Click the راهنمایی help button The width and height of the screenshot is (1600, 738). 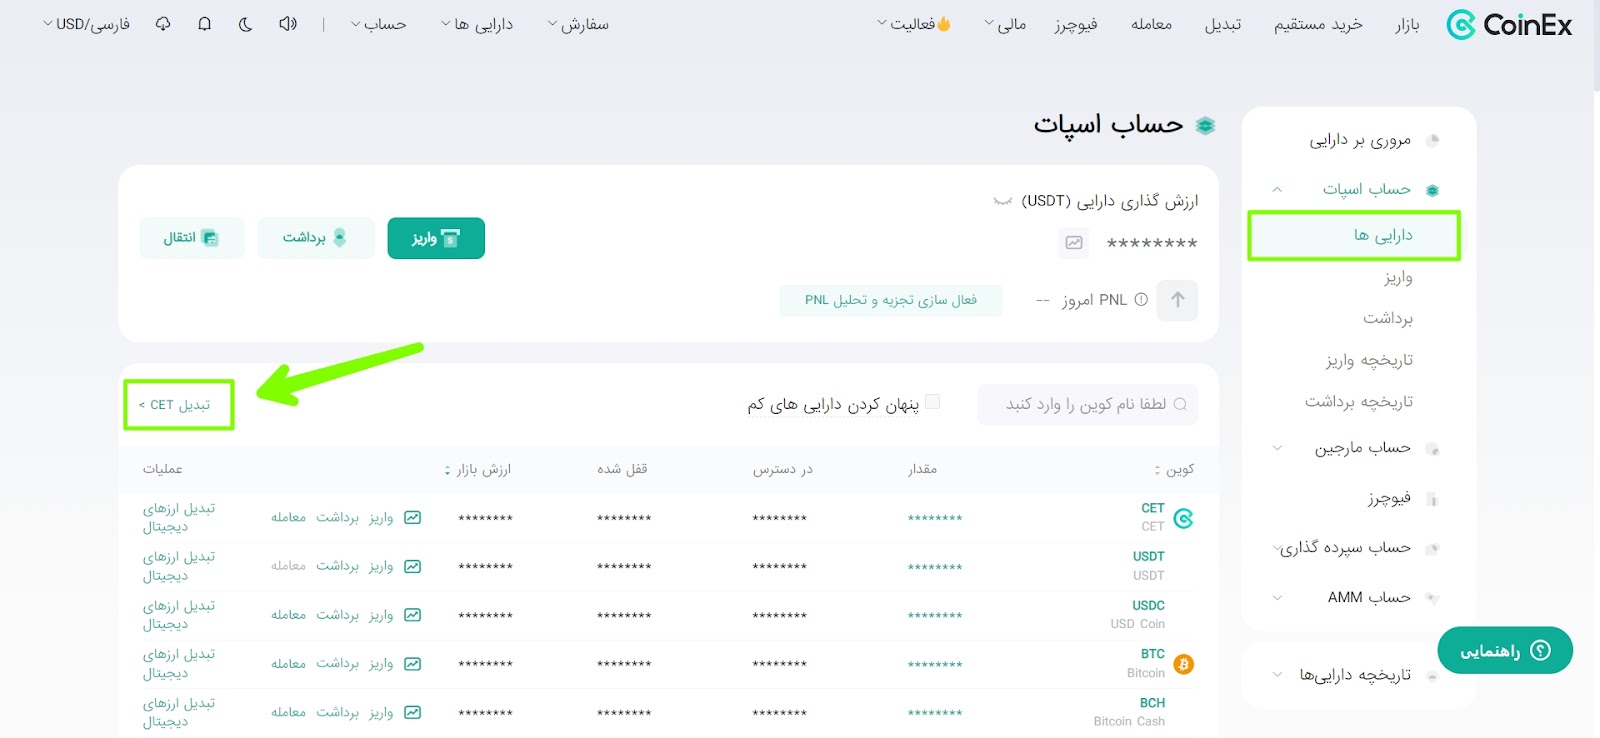pyautogui.click(x=1505, y=651)
